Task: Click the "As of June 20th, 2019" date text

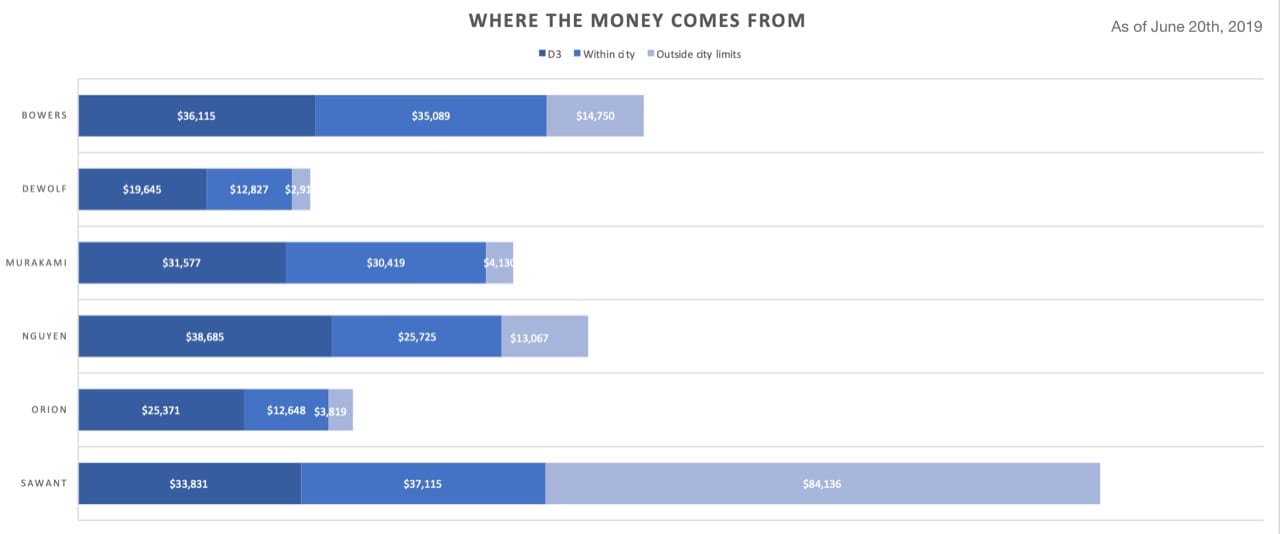Action: tap(1186, 27)
